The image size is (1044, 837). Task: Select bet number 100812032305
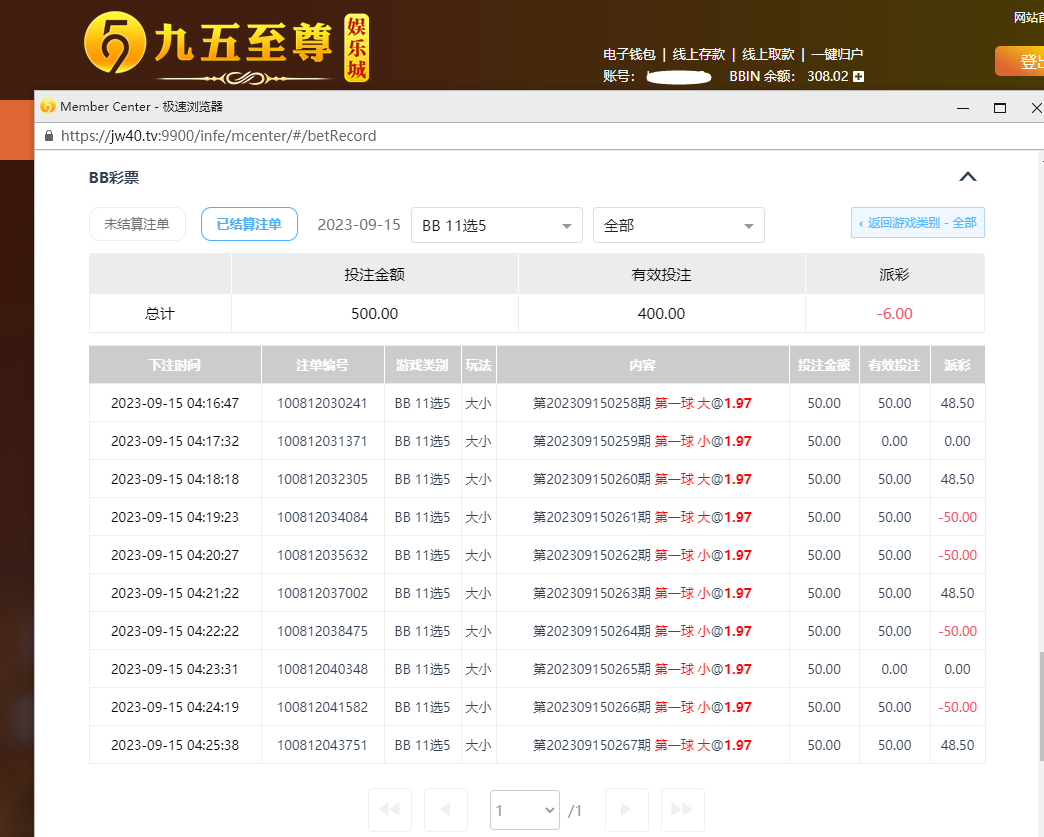322,479
